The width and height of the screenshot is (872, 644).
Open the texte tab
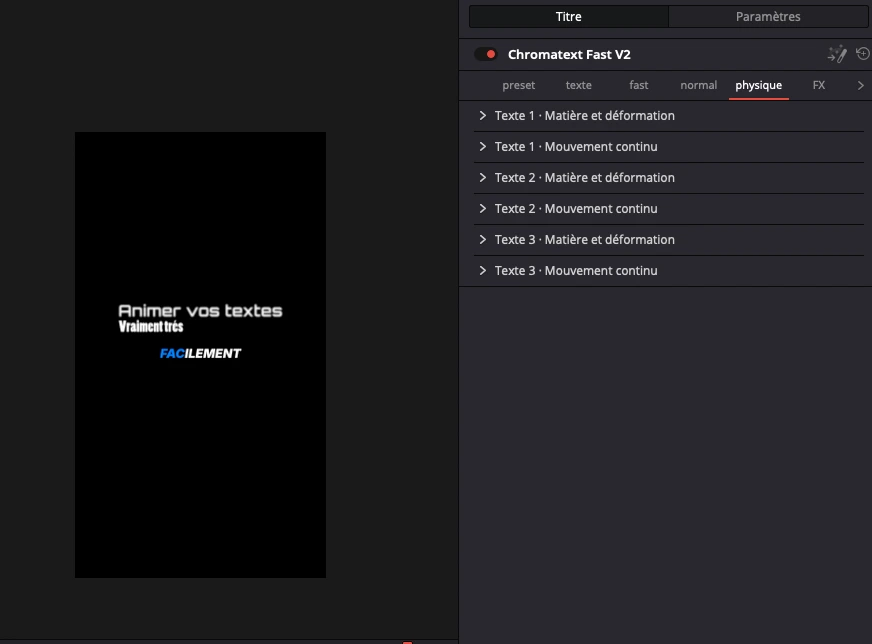[x=578, y=86]
